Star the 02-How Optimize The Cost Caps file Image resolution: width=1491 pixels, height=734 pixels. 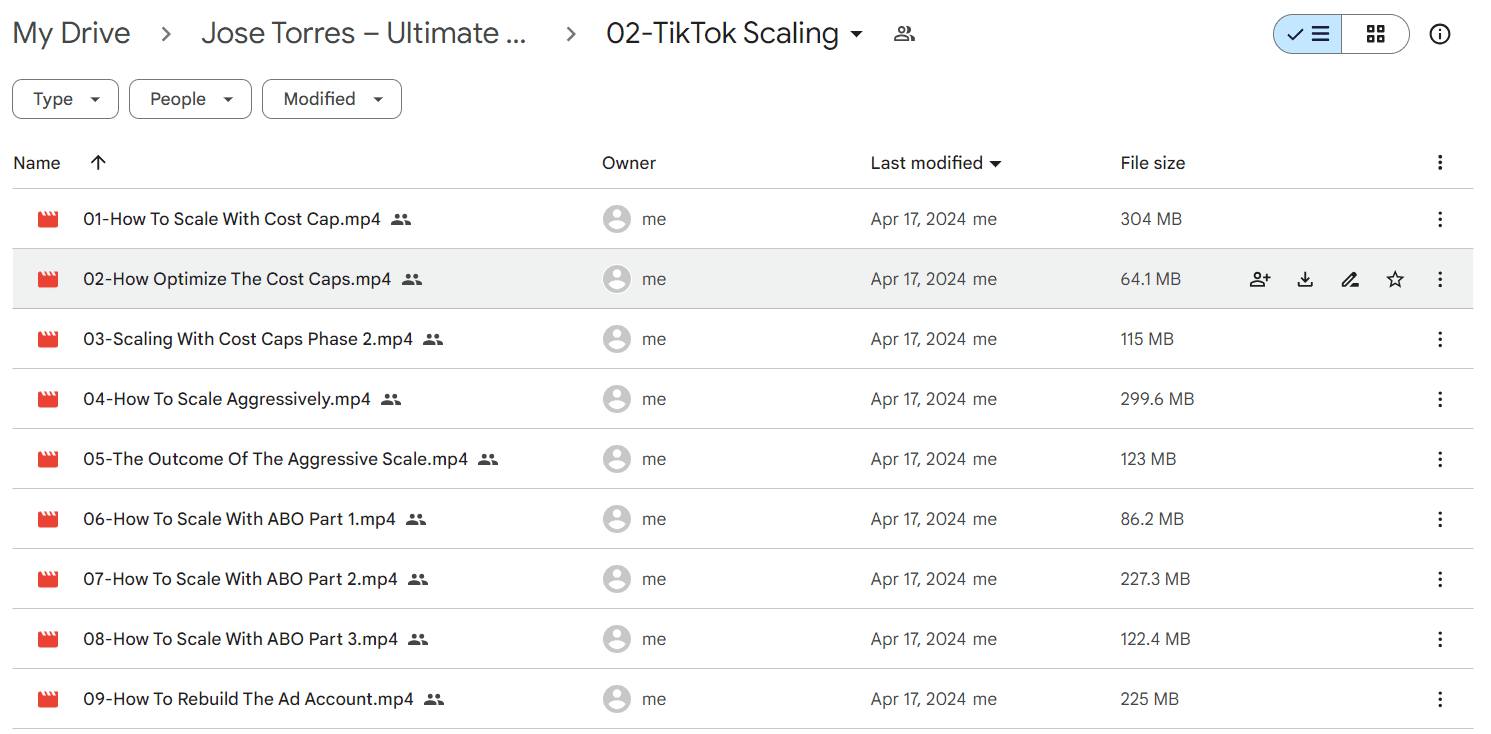1395,280
